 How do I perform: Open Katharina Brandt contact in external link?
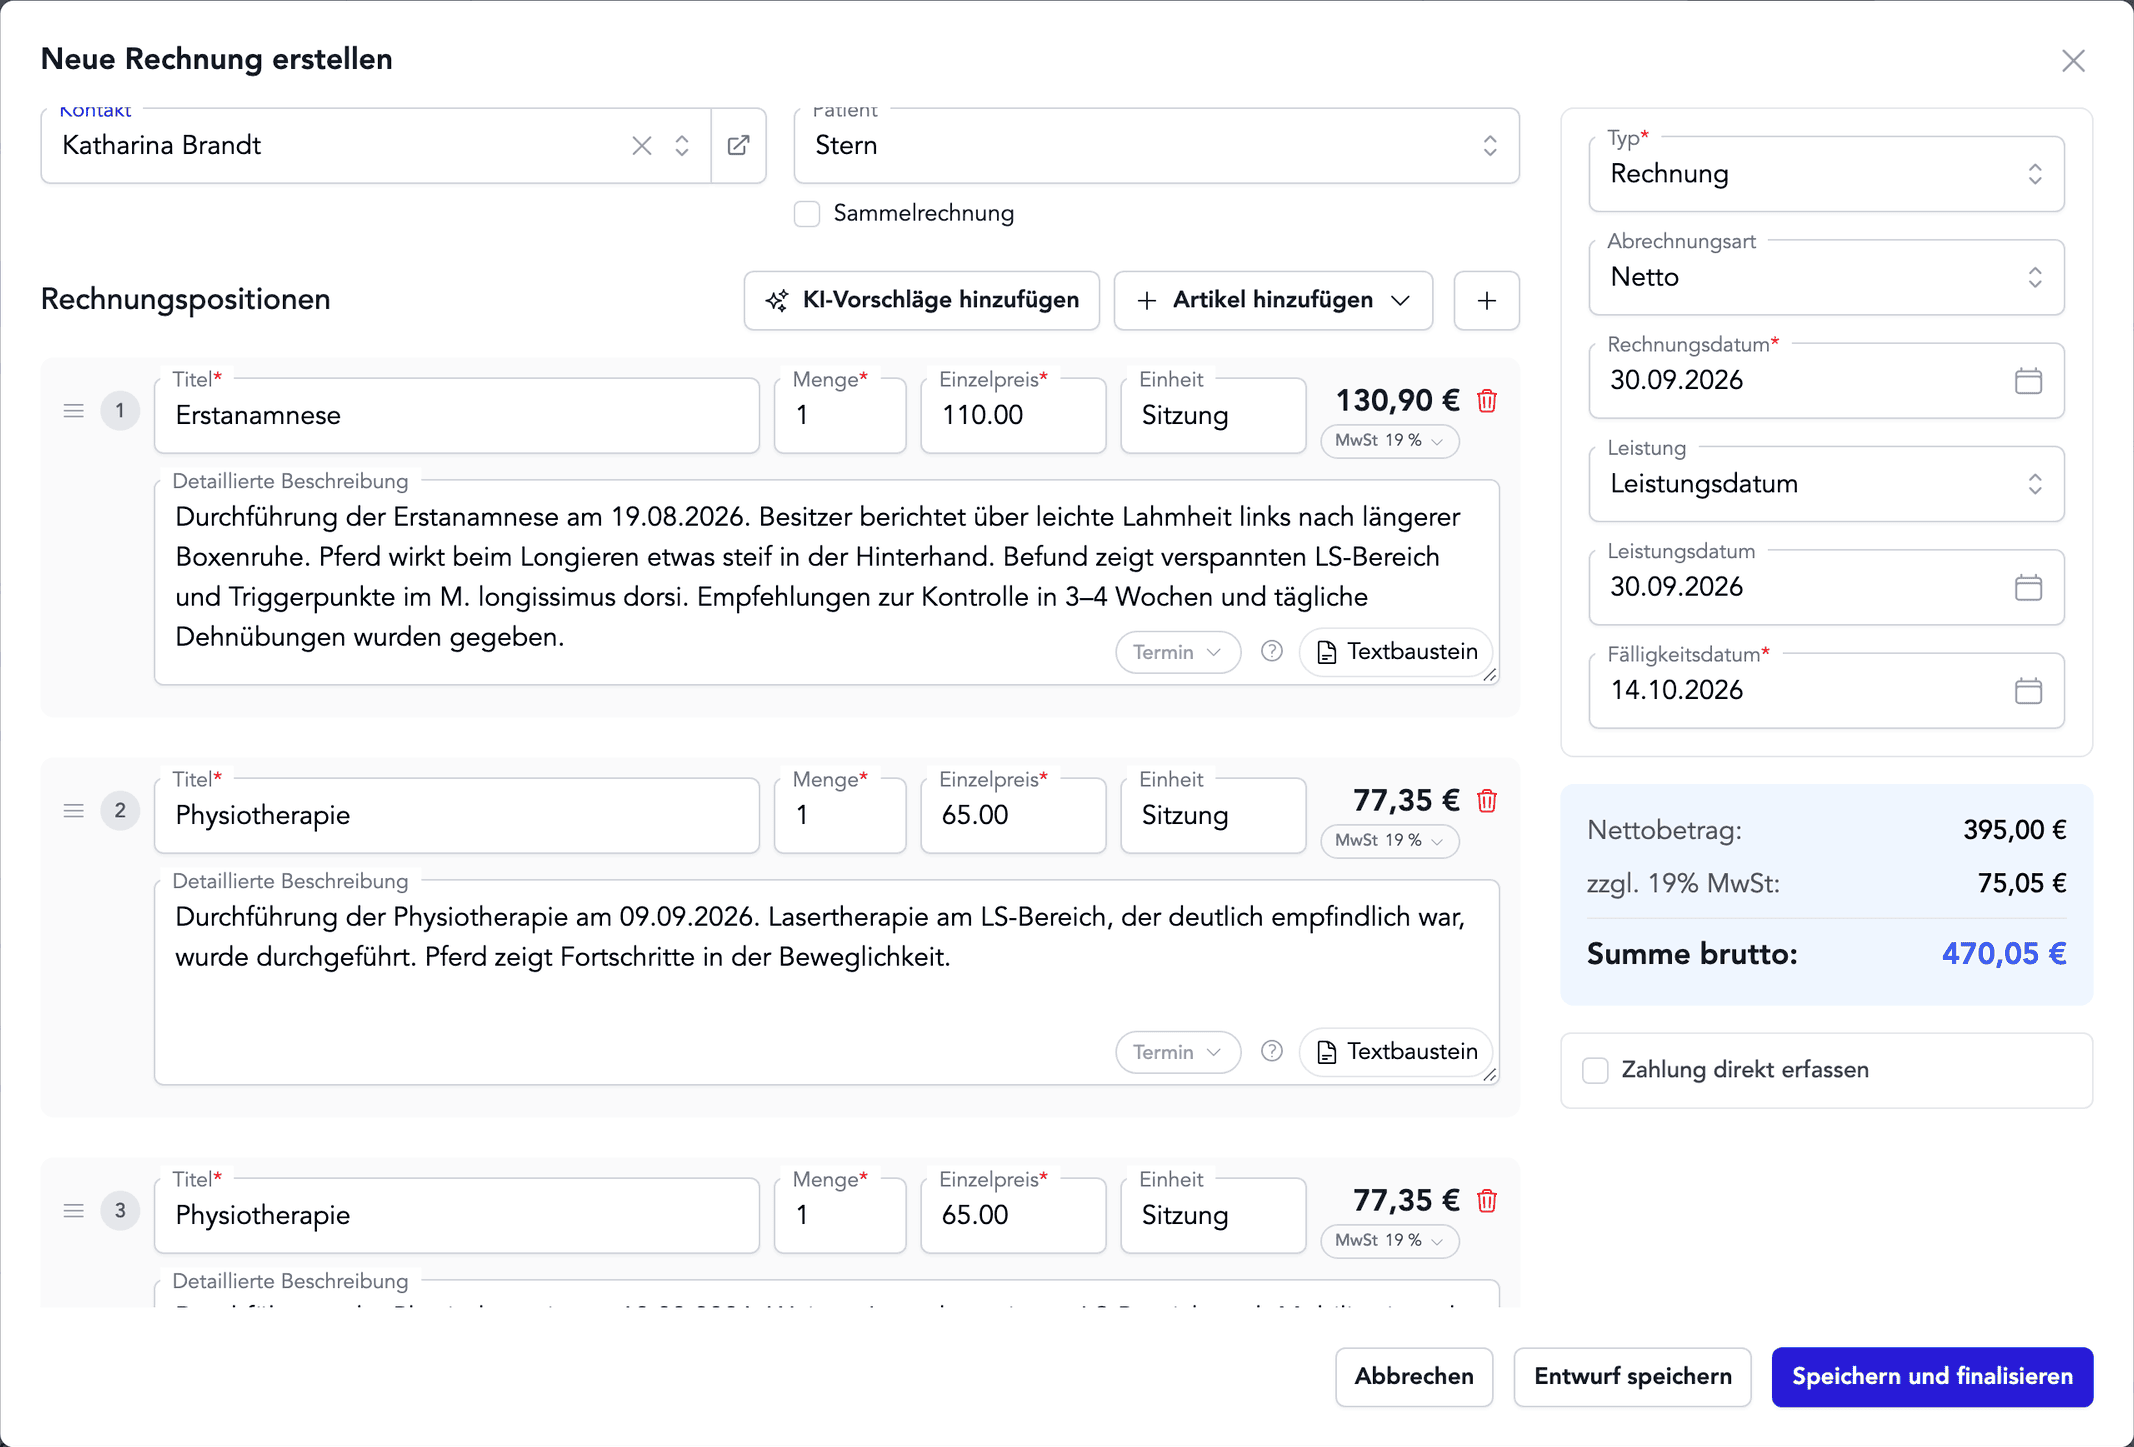tap(739, 146)
